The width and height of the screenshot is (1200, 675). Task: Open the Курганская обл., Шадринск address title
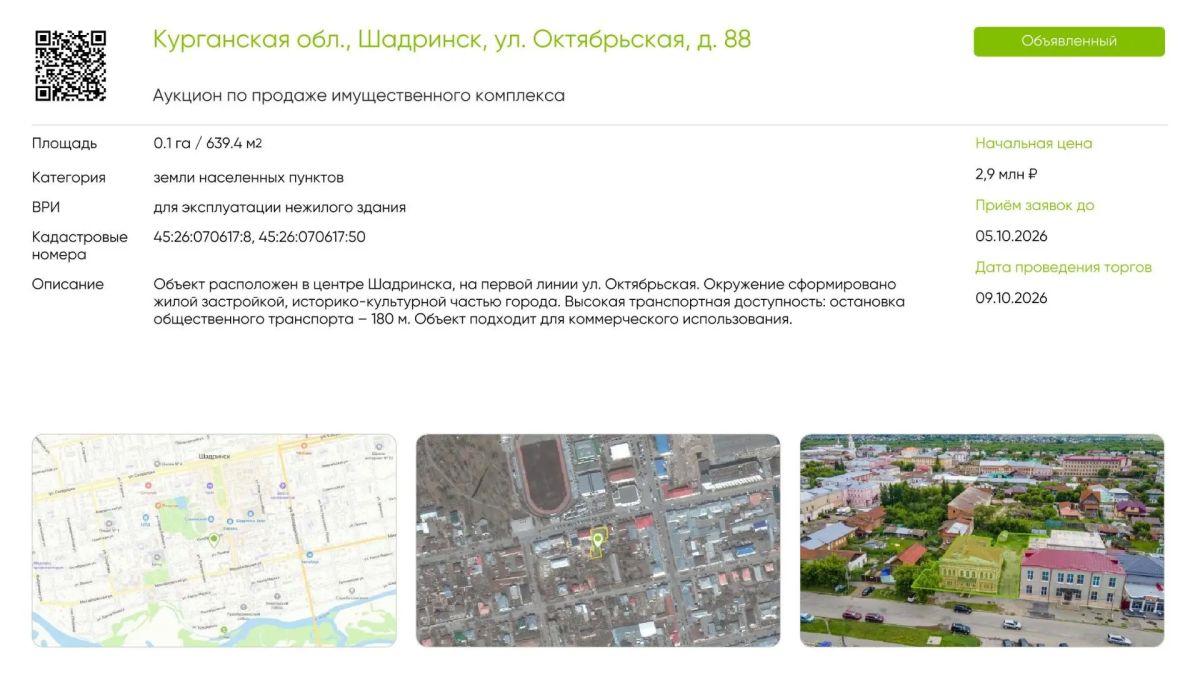[452, 40]
